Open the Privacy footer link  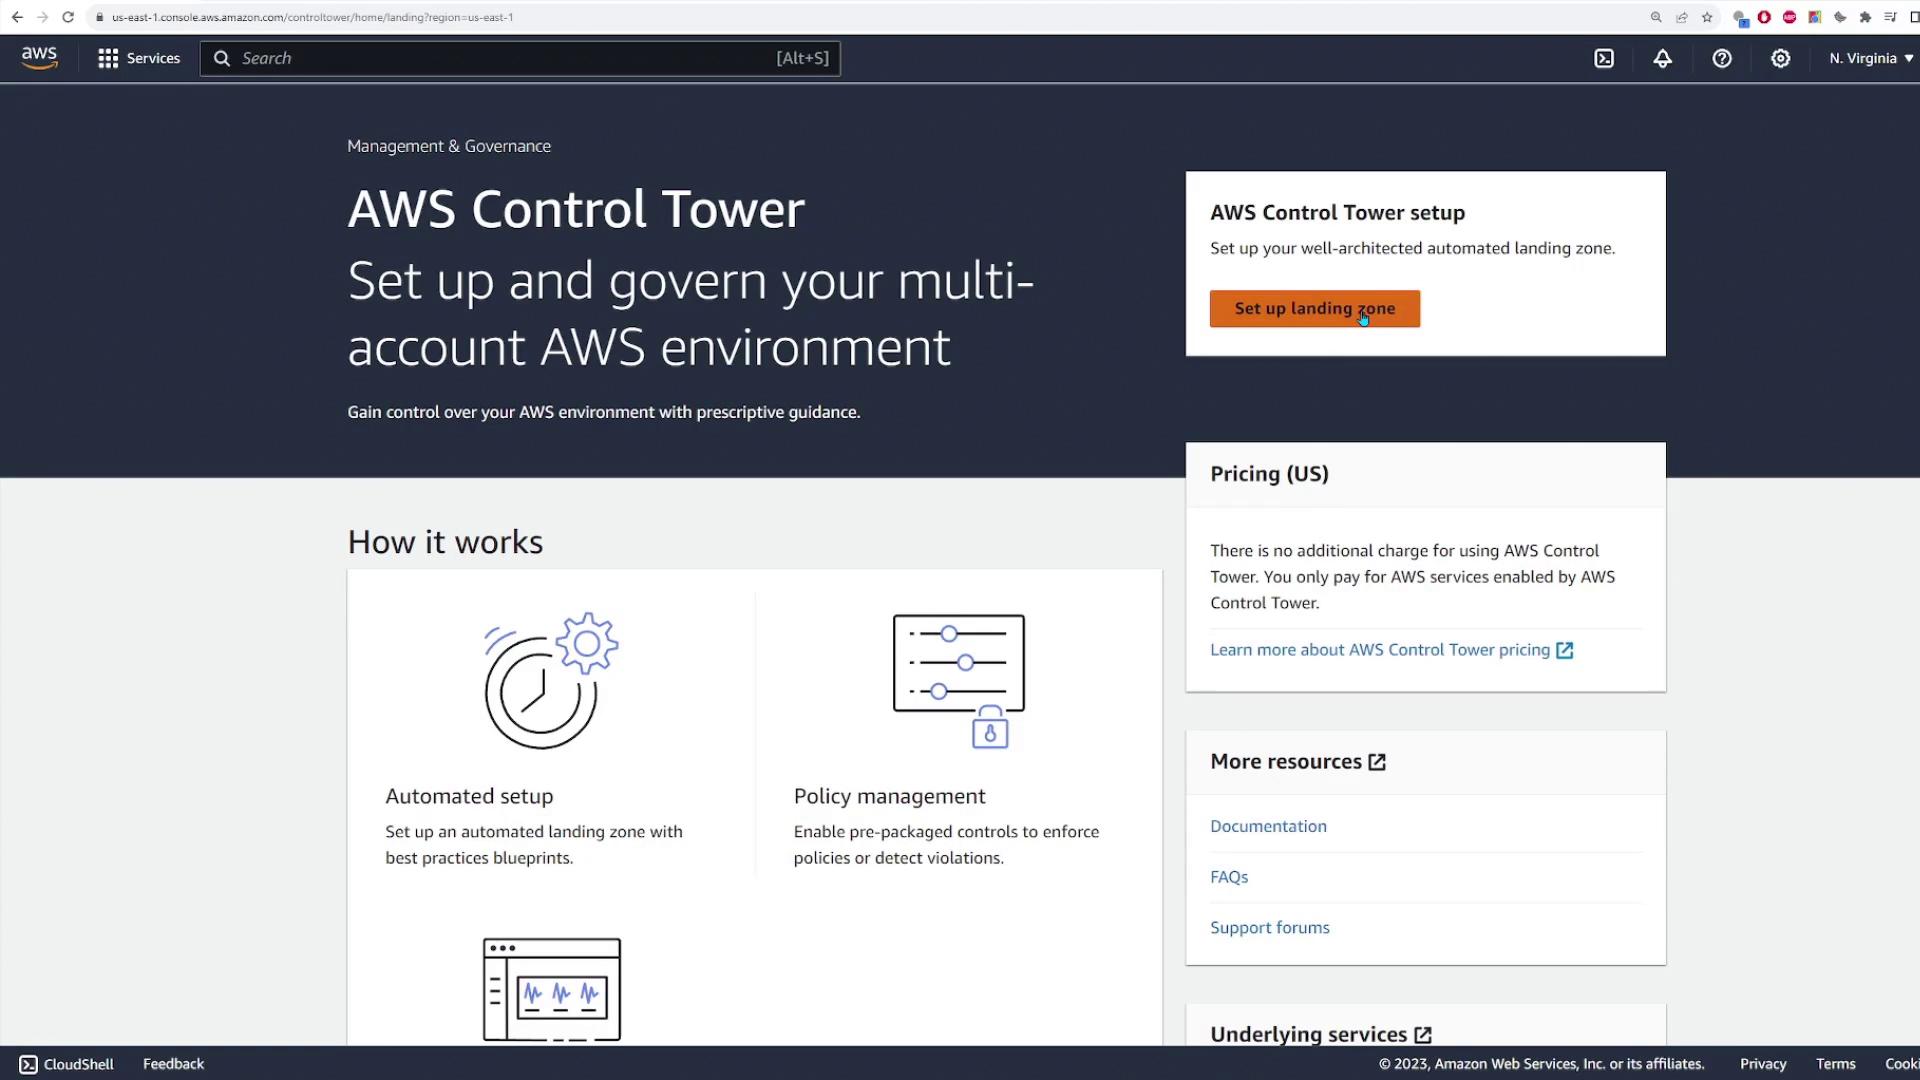coord(1762,1064)
